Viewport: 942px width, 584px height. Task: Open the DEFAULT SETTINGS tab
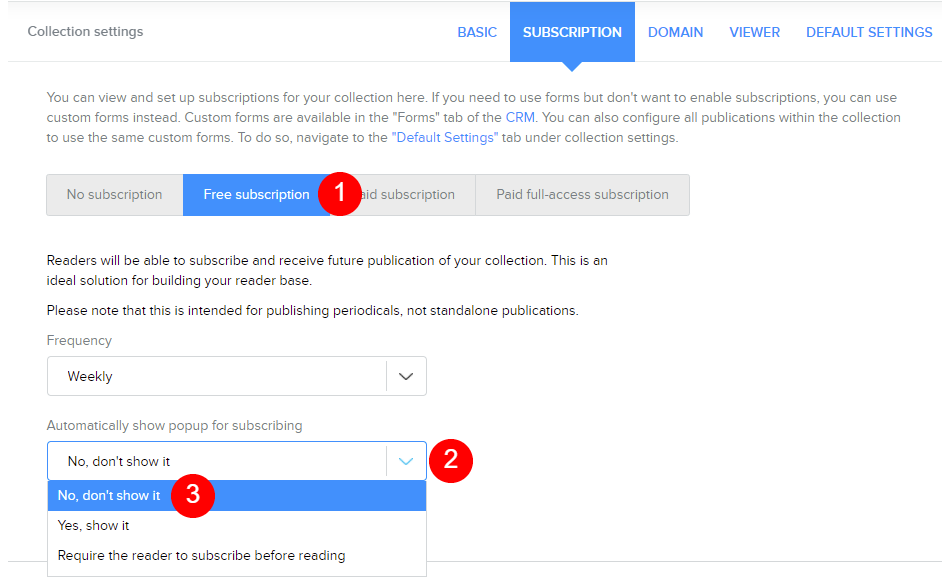pyautogui.click(x=869, y=32)
